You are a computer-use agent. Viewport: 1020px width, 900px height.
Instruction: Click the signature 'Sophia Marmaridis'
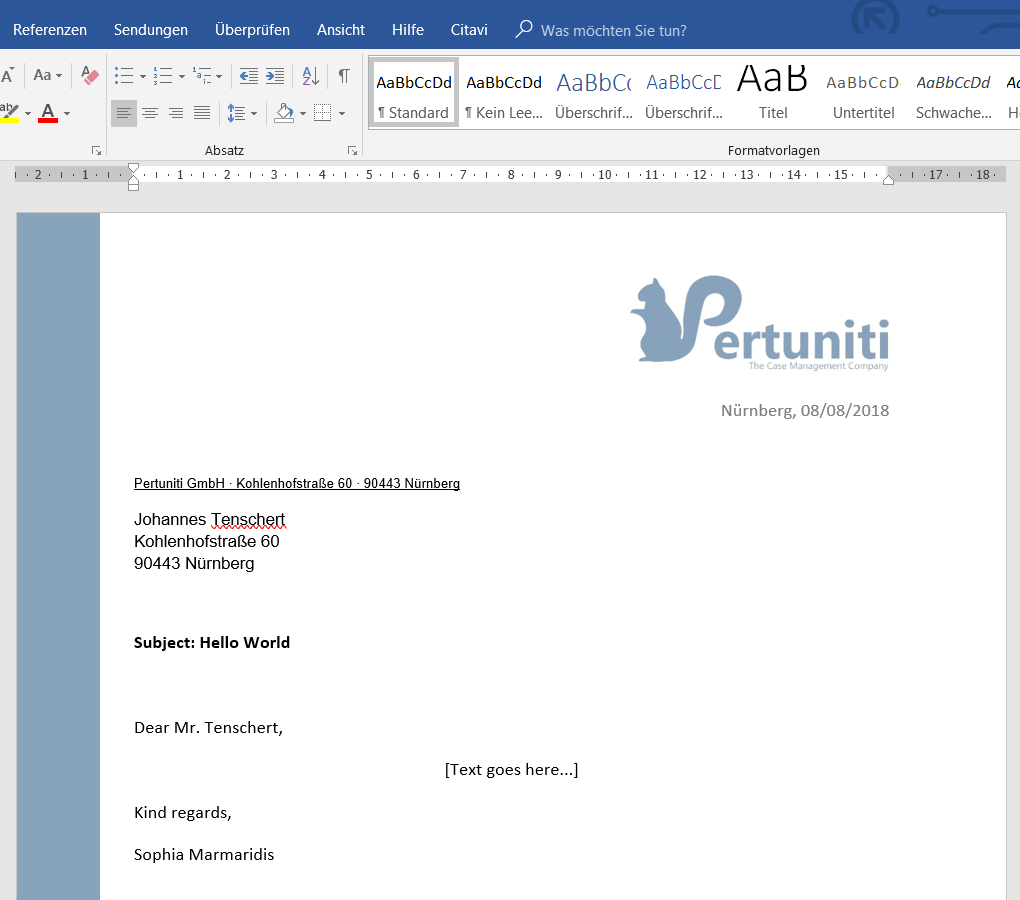click(204, 854)
